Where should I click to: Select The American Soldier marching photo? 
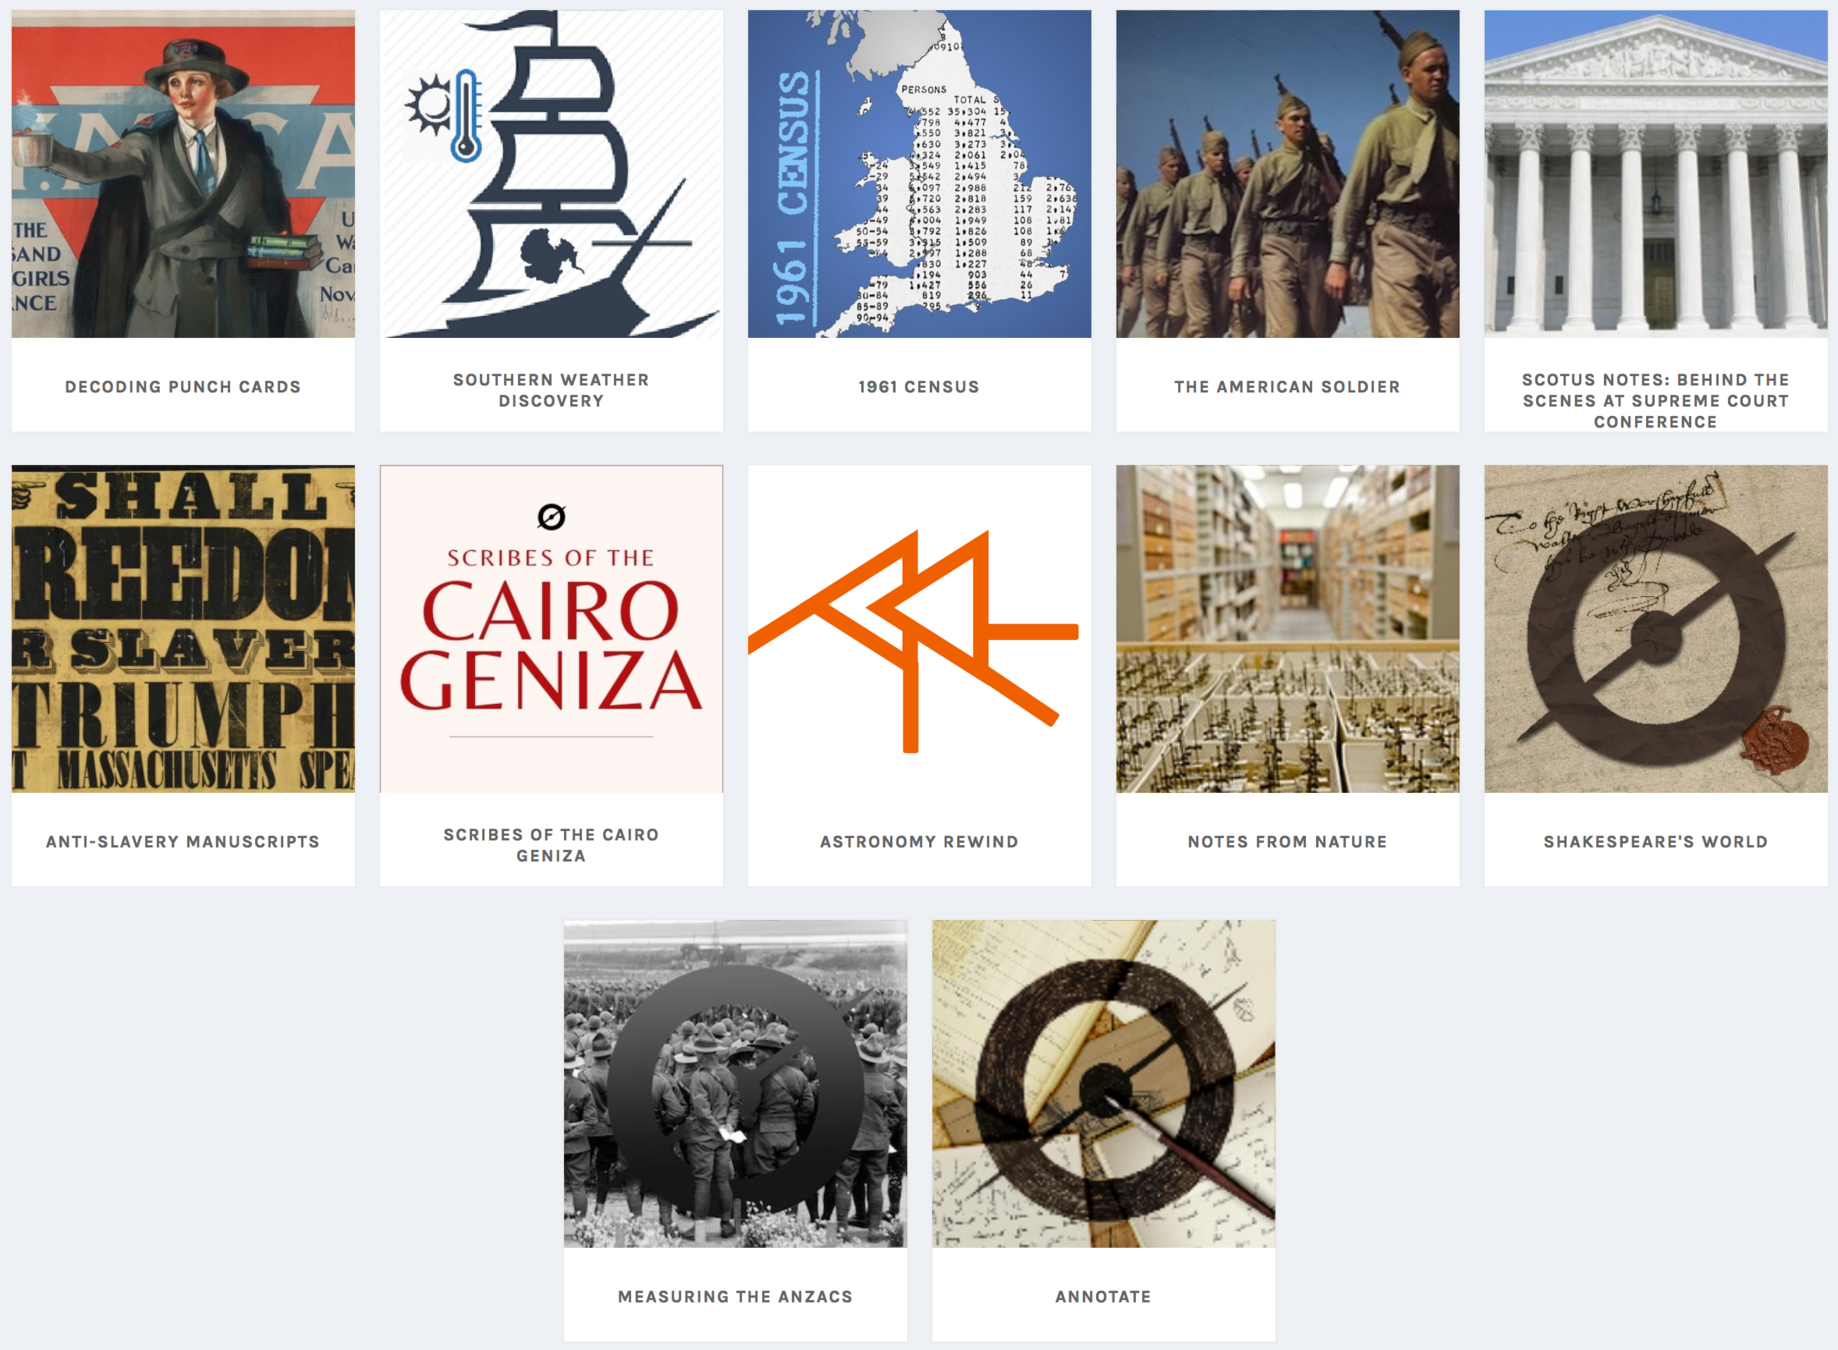(1287, 174)
